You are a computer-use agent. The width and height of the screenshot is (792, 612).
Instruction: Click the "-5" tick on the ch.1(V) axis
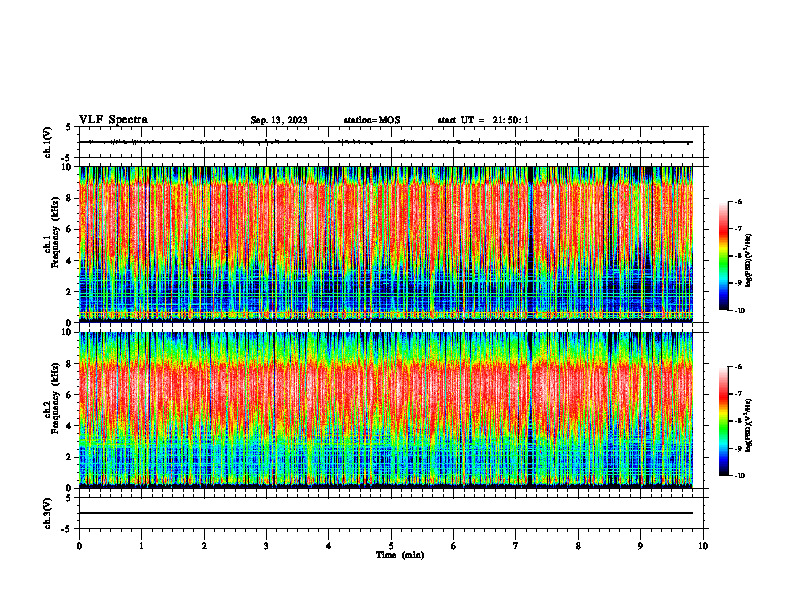click(x=67, y=158)
